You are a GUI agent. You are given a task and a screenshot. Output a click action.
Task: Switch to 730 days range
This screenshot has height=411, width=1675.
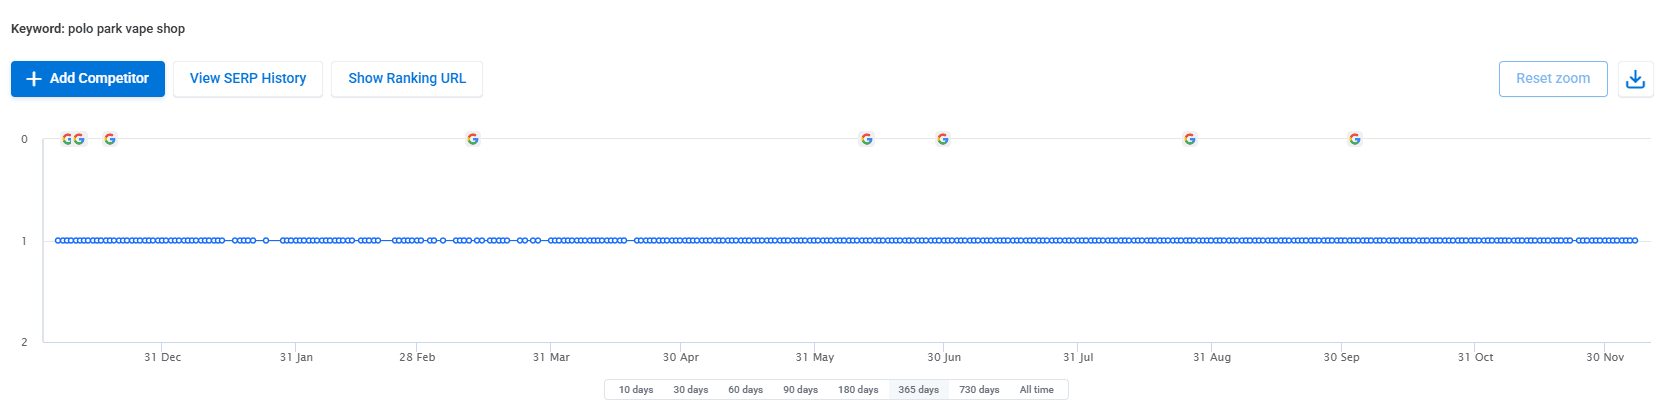979,390
